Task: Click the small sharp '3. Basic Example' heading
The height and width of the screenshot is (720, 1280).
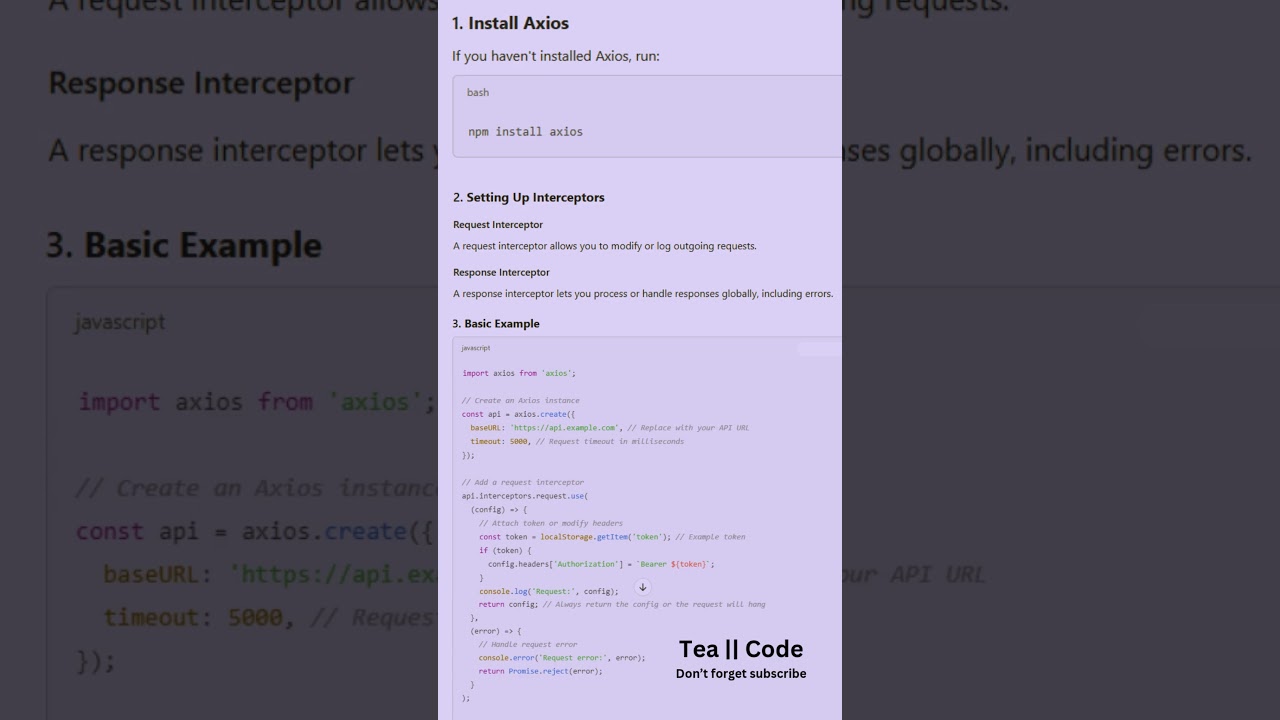Action: pos(496,324)
